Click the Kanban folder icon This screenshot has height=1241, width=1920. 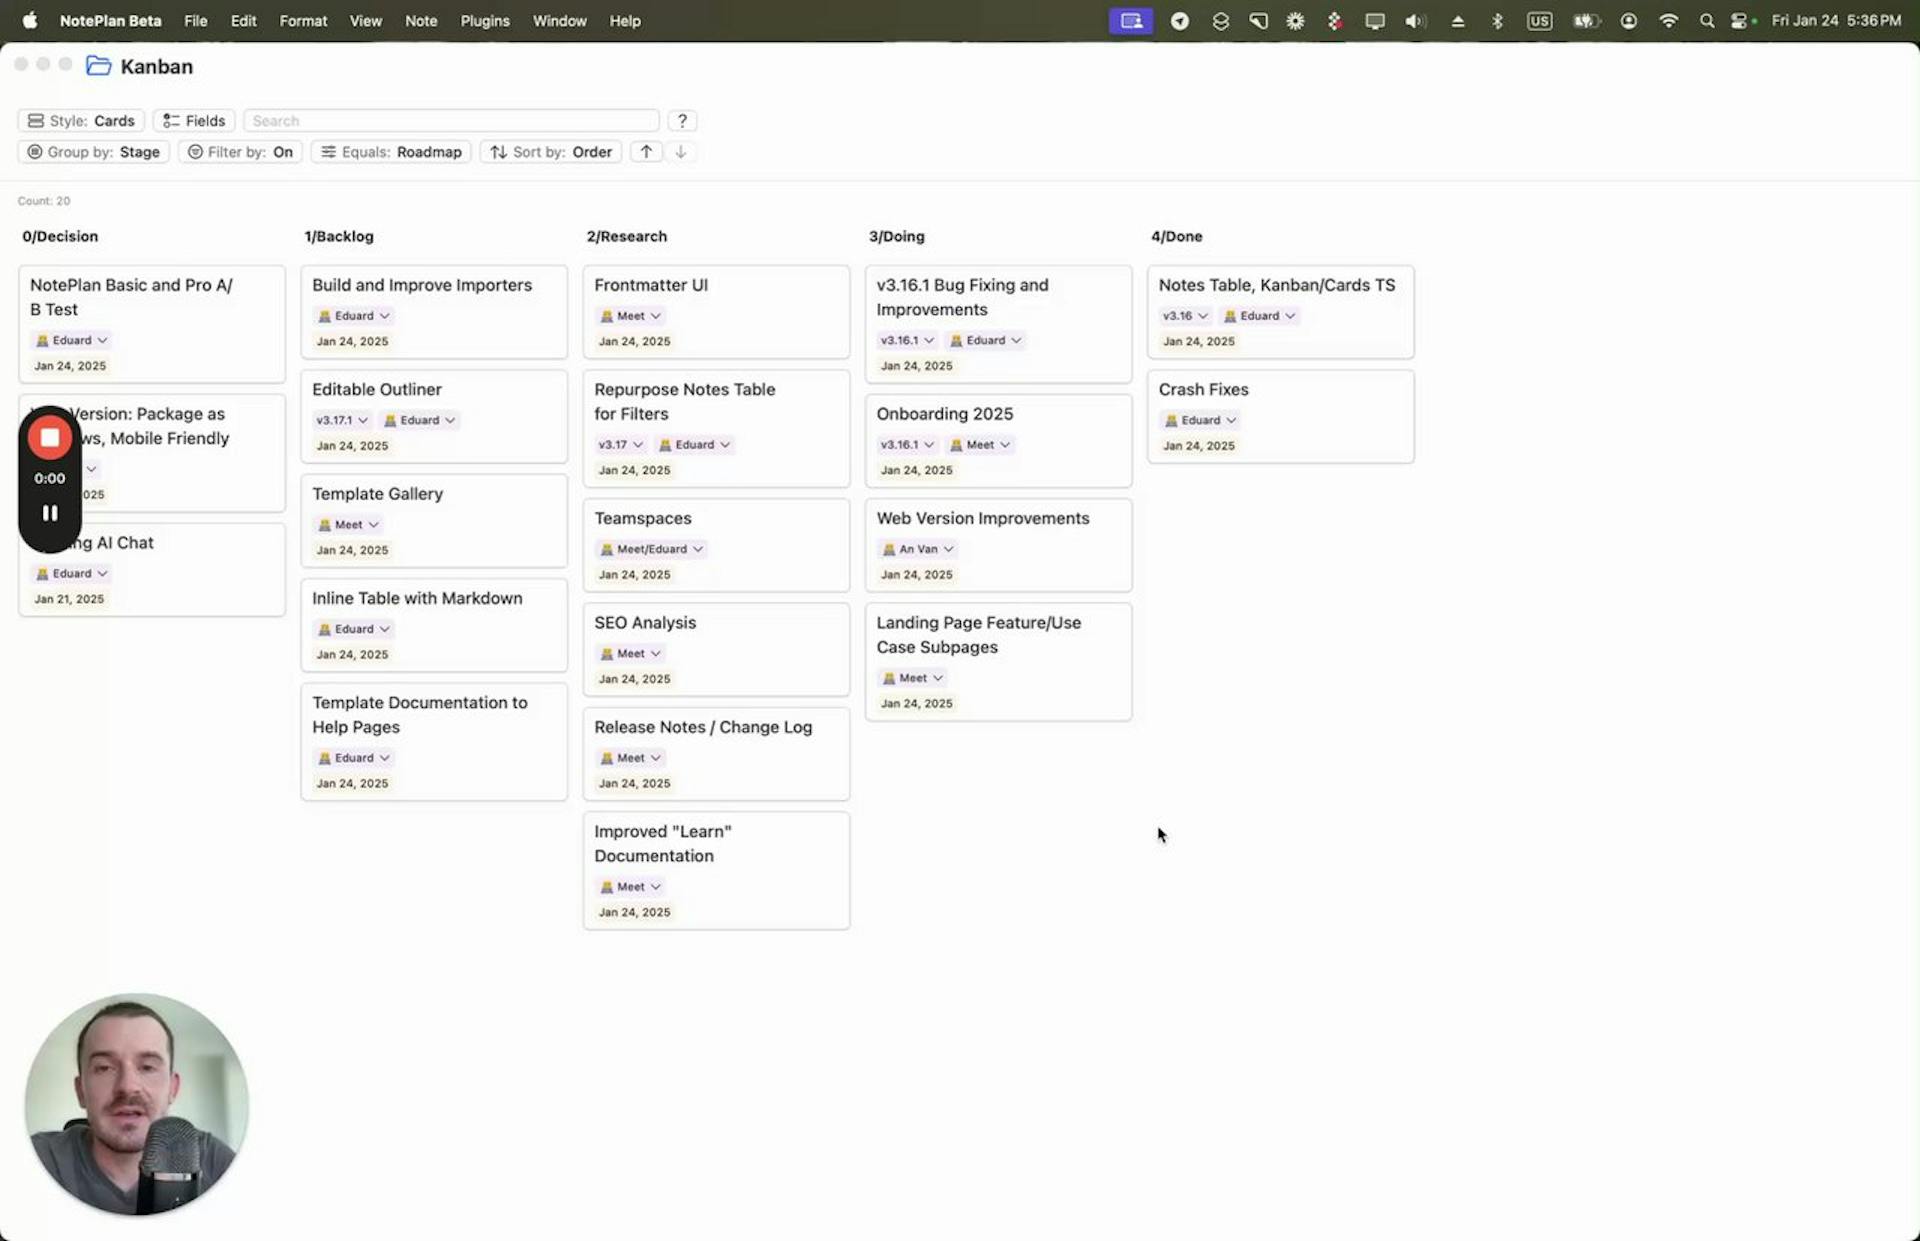coord(98,65)
